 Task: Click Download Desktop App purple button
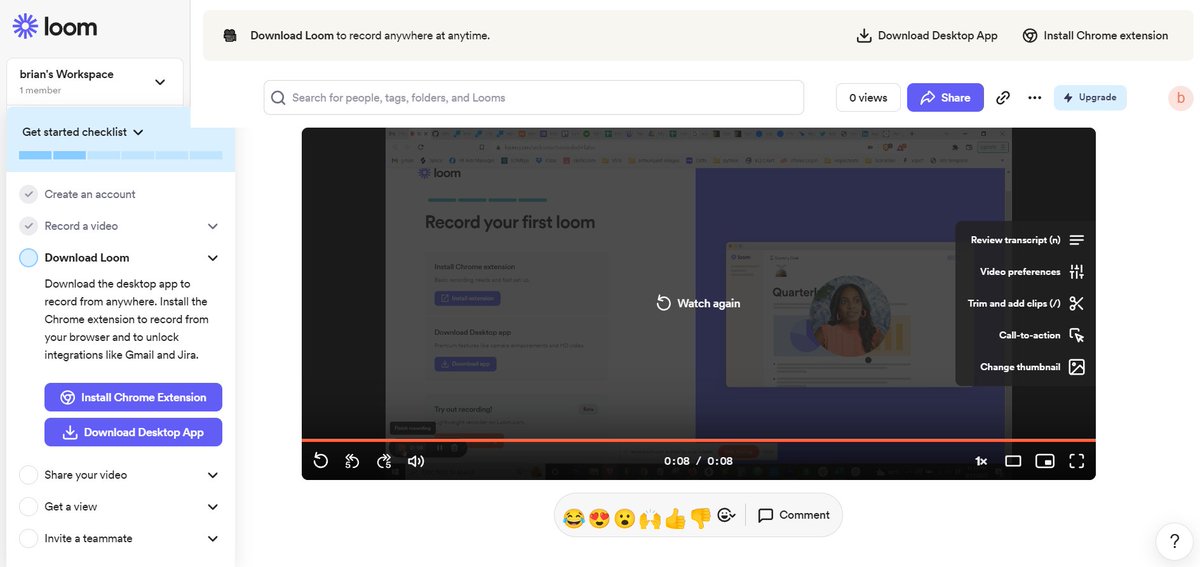click(x=133, y=432)
